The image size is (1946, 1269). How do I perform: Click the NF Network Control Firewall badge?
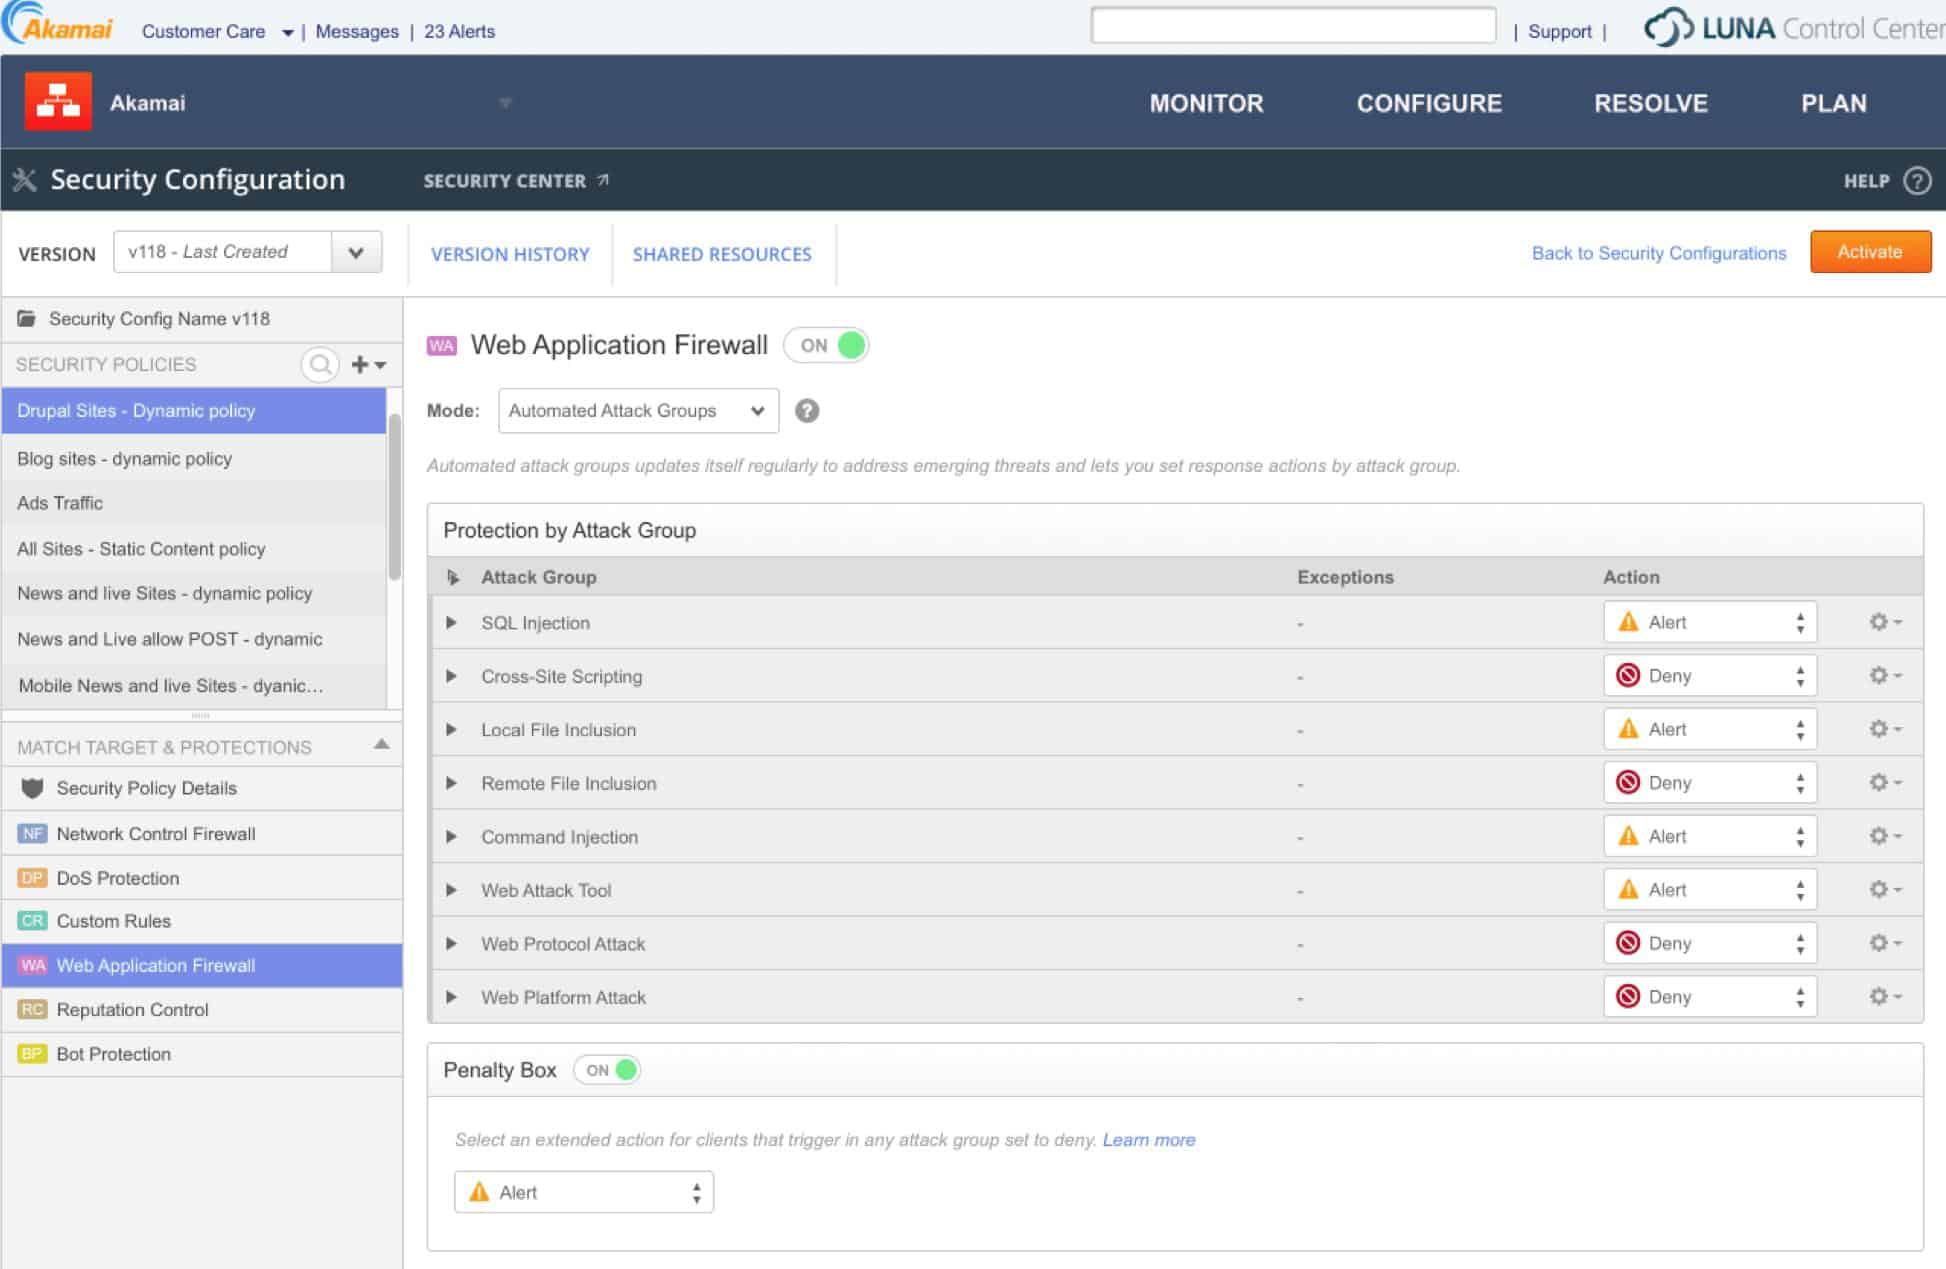(32, 833)
